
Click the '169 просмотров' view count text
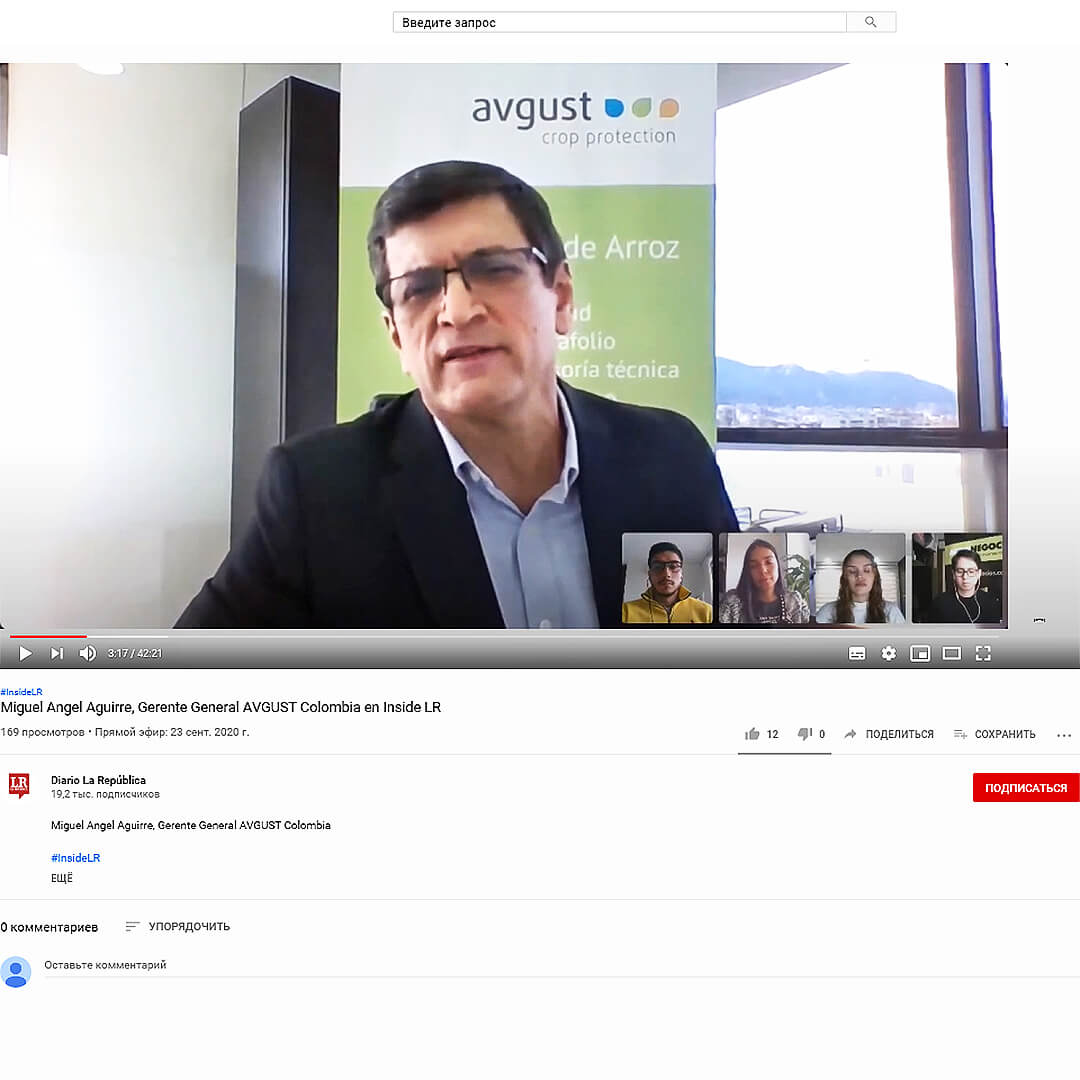pos(43,732)
